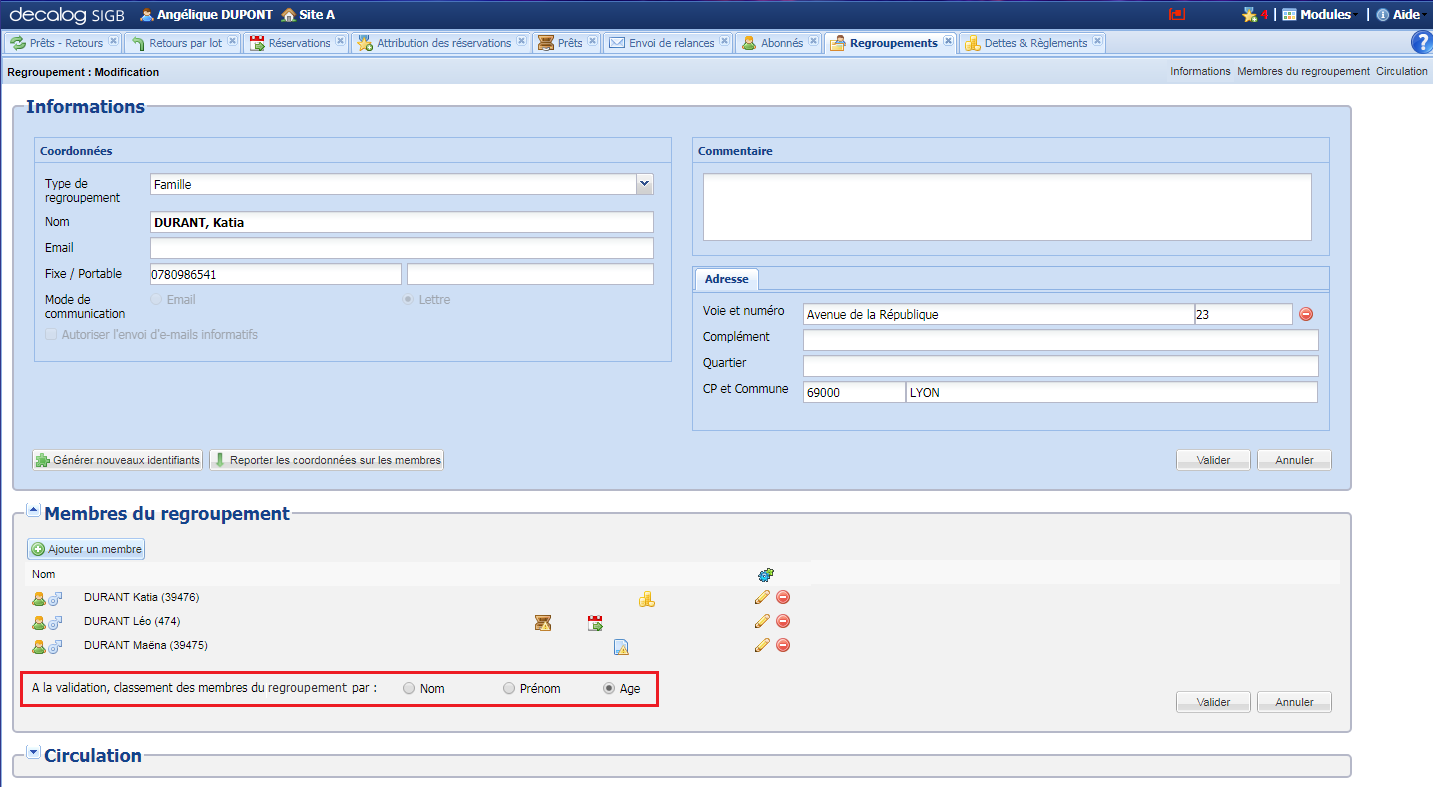This screenshot has width=1452, height=796.
Task: Open the Type de regroupement dropdown
Action: pyautogui.click(x=644, y=184)
